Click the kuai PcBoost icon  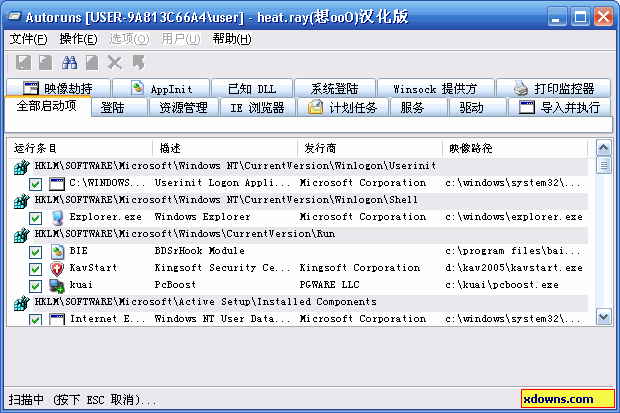(57, 286)
